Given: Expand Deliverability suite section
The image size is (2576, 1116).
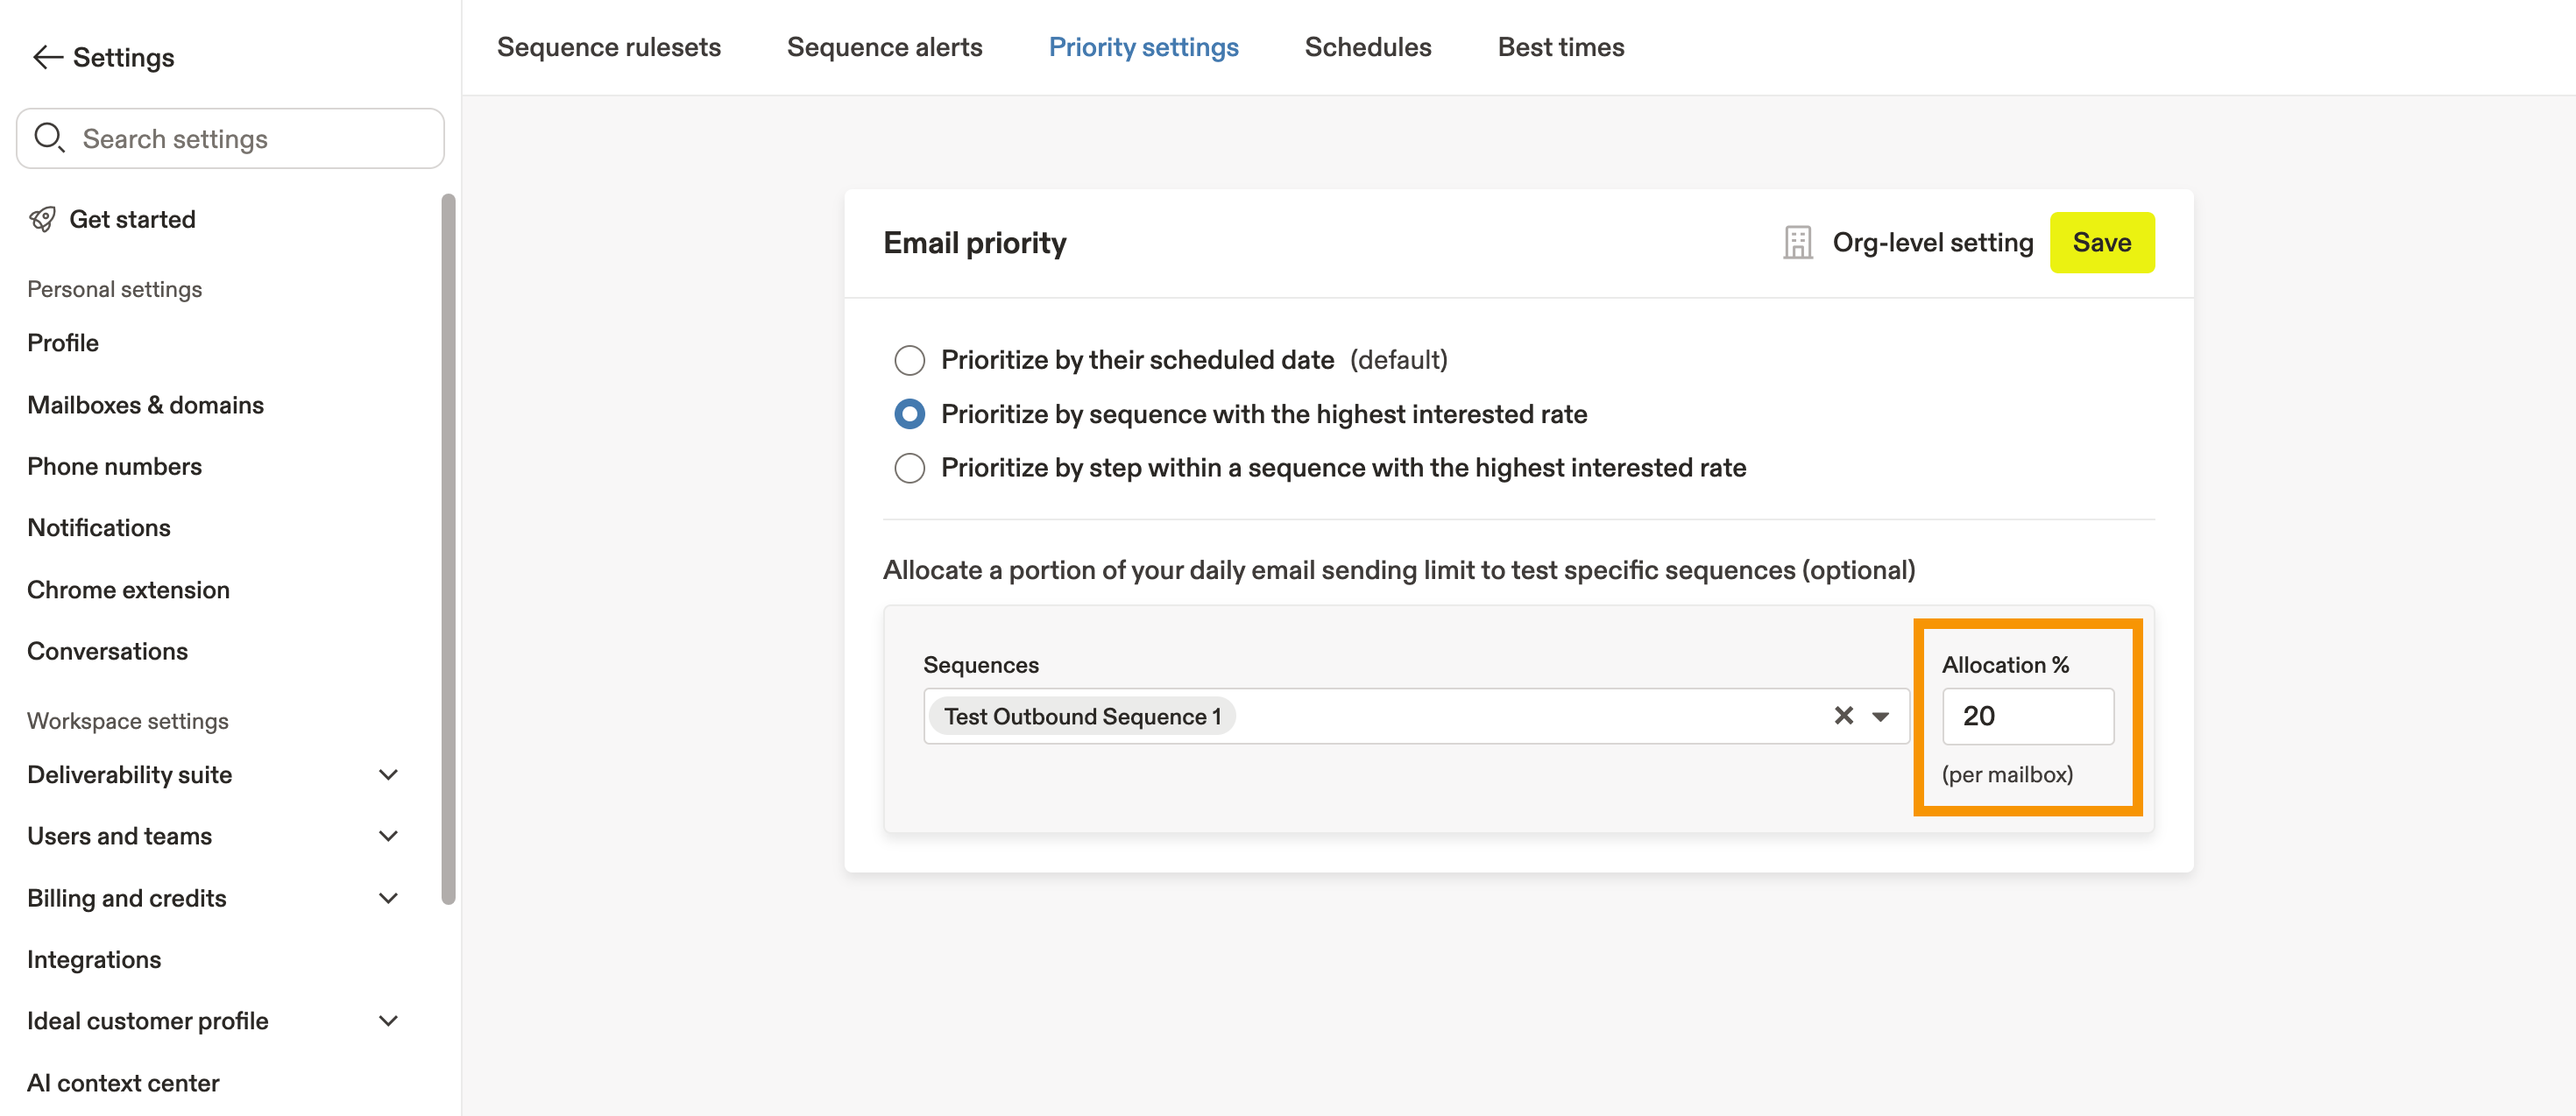Looking at the screenshot, I should click(x=389, y=775).
